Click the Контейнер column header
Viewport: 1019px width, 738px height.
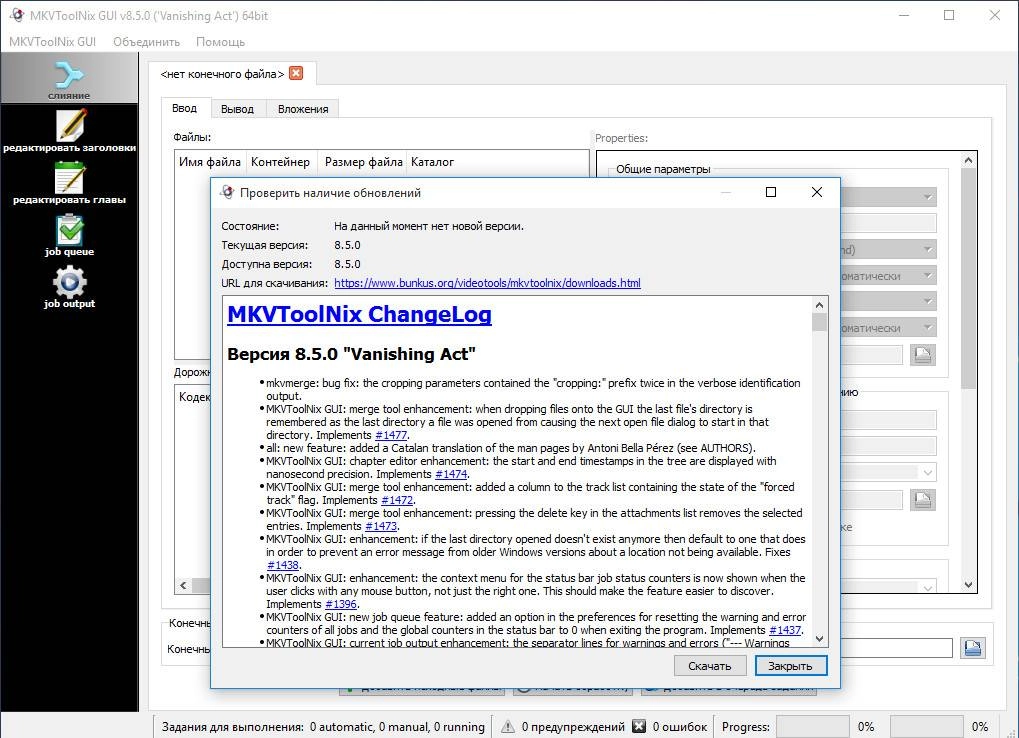pyautogui.click(x=281, y=162)
